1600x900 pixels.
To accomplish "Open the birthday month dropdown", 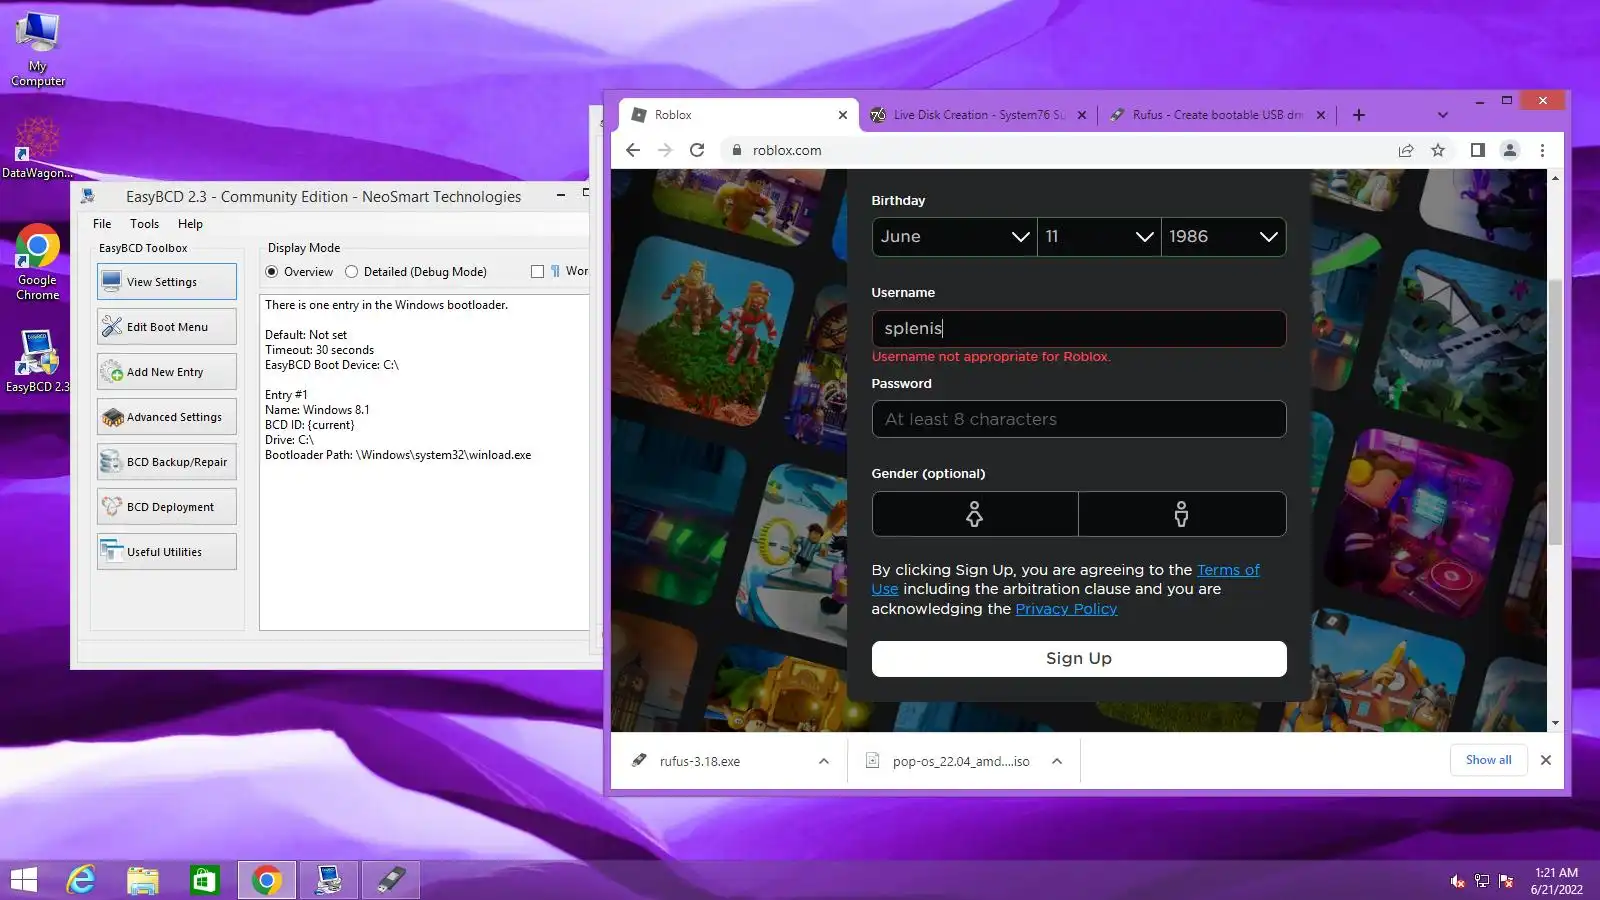I will (x=954, y=237).
